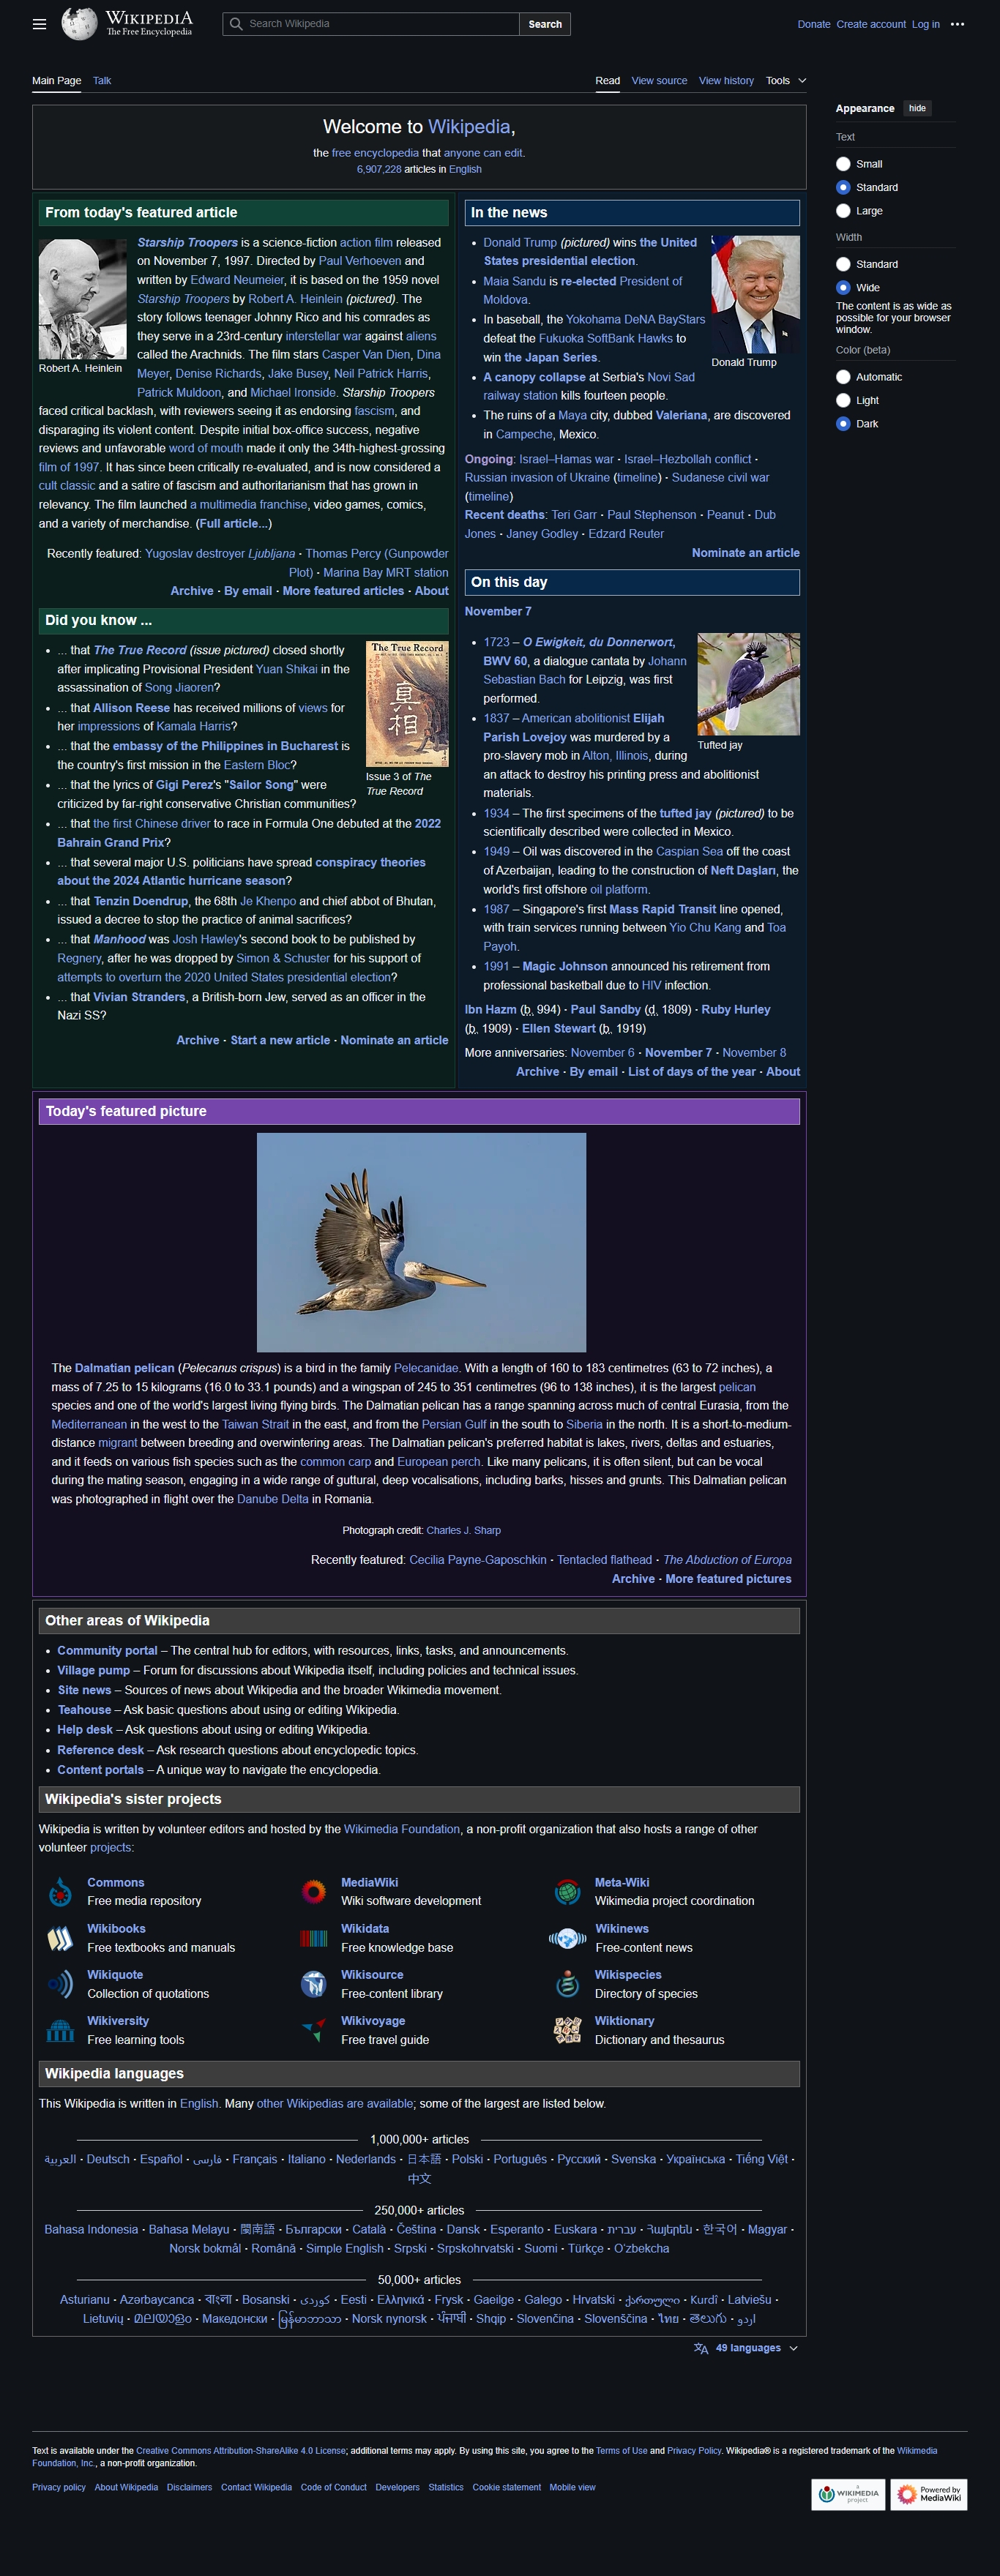1000x2576 pixels.
Task: Select Small text size
Action: coord(843,164)
